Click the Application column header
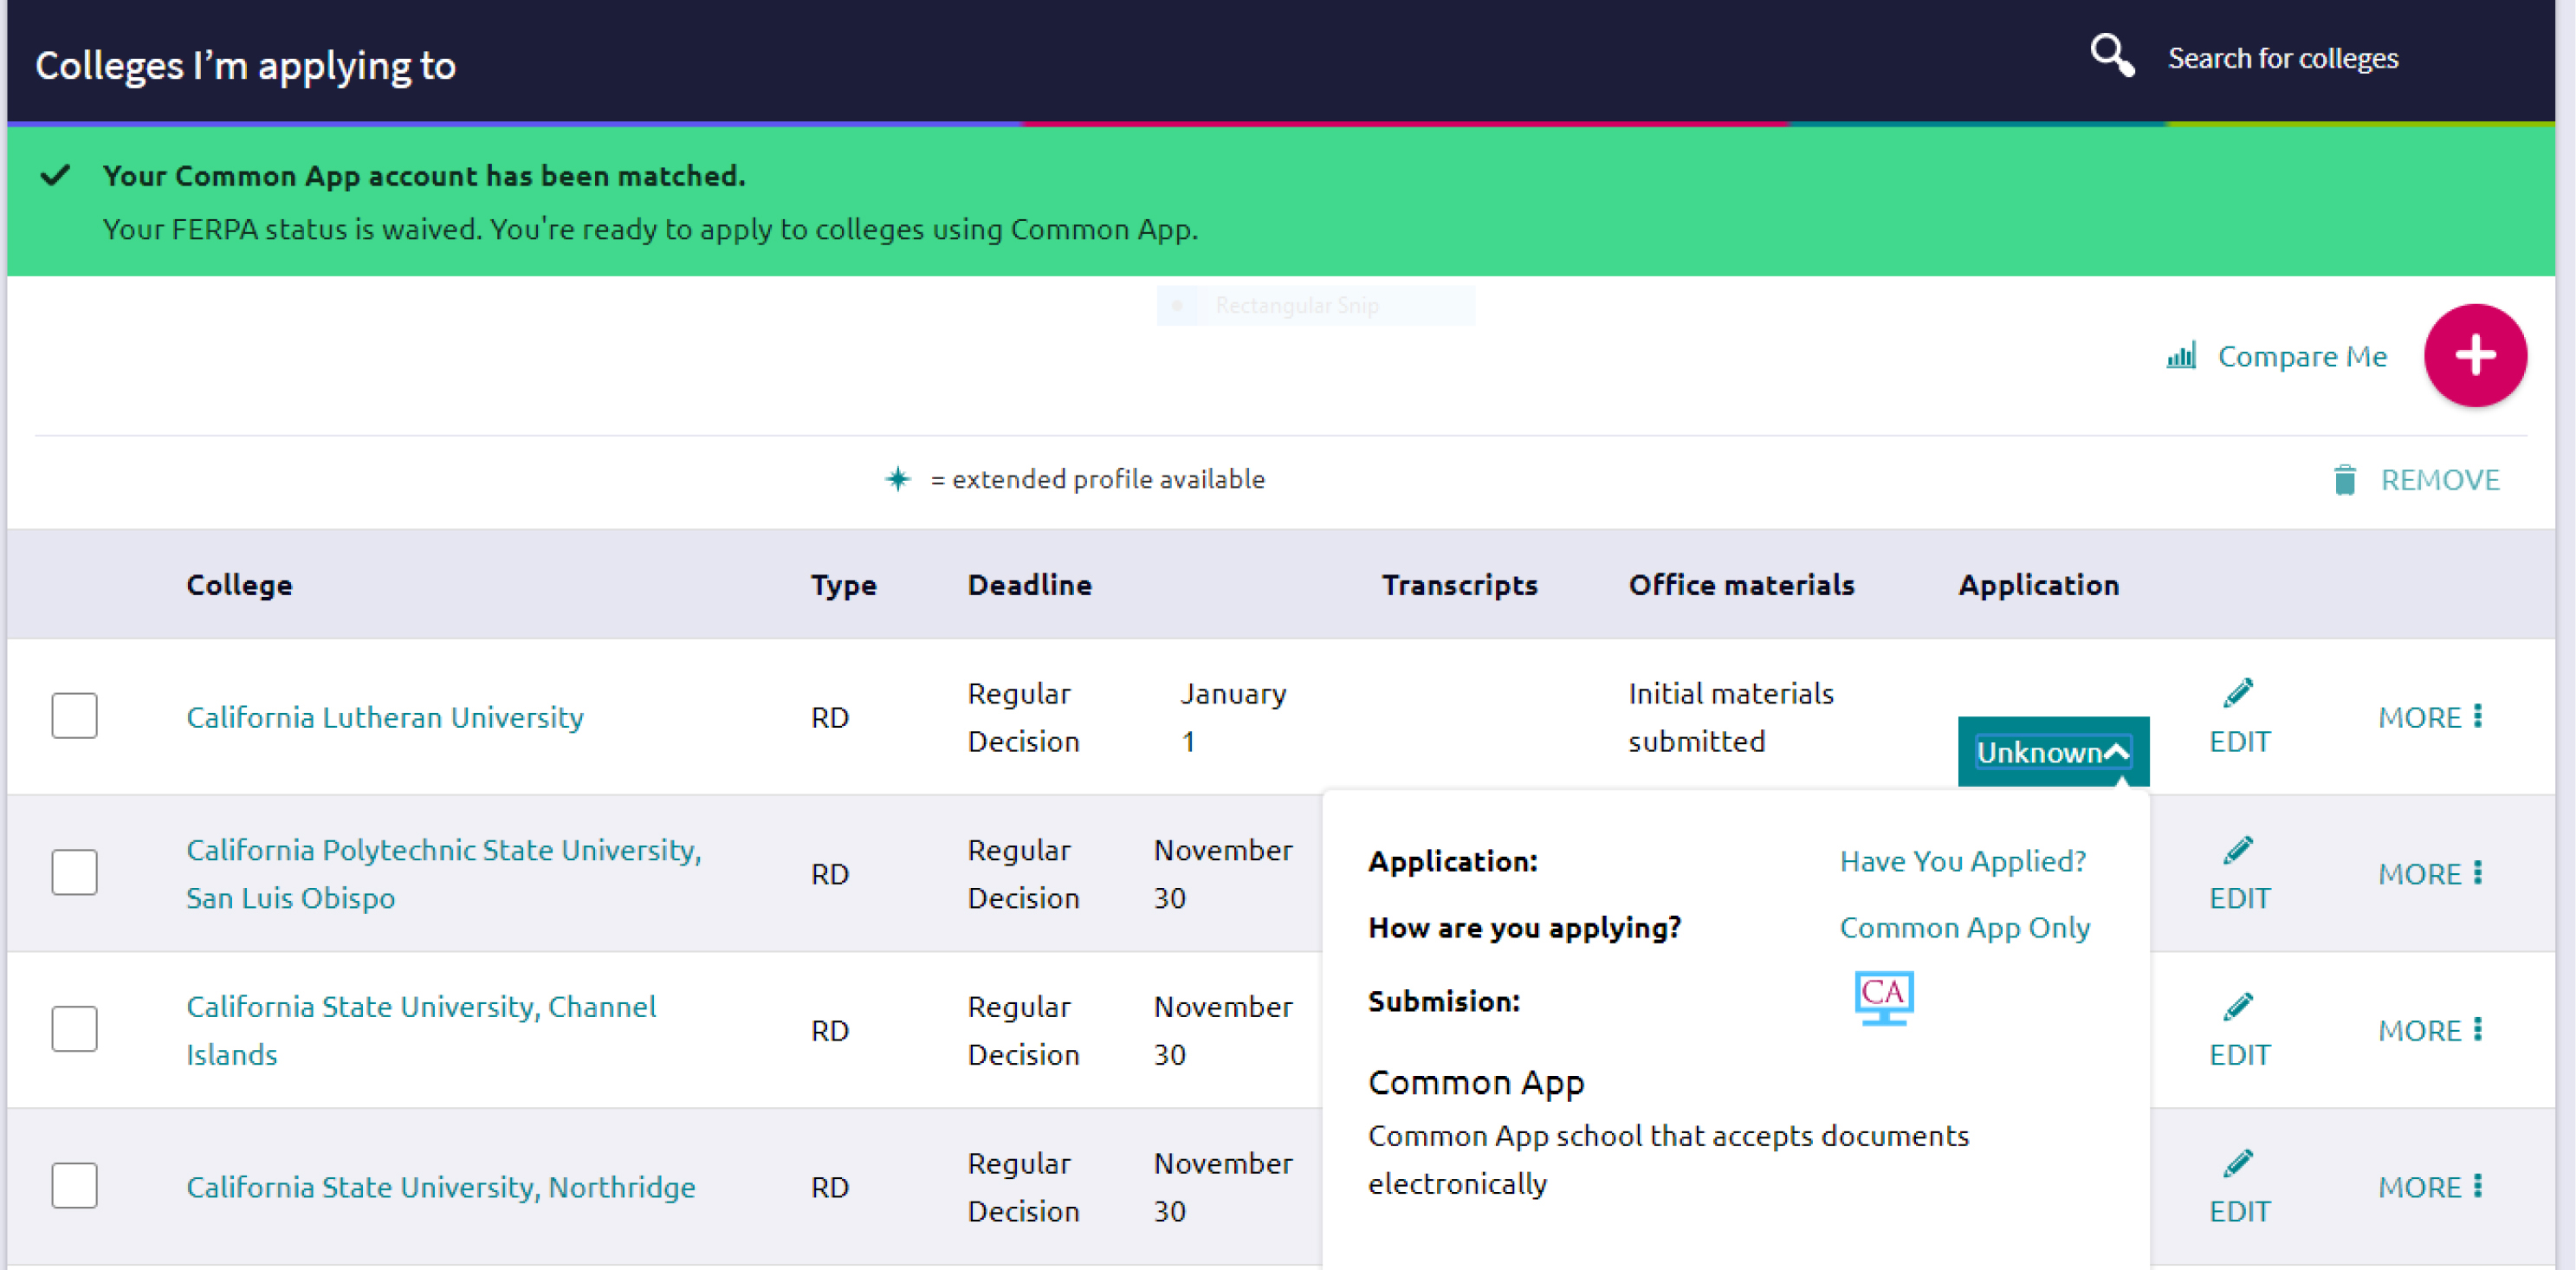This screenshot has width=2576, height=1270. 2038,585
